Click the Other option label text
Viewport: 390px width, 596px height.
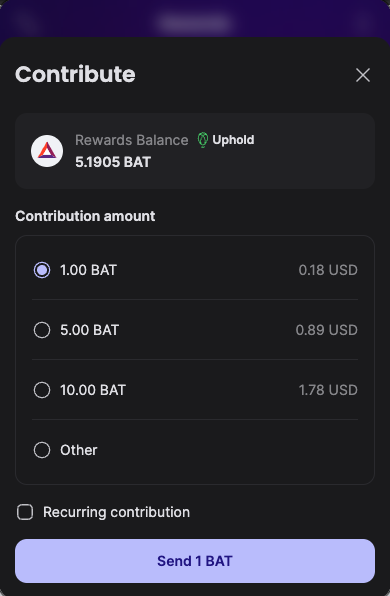(x=79, y=450)
